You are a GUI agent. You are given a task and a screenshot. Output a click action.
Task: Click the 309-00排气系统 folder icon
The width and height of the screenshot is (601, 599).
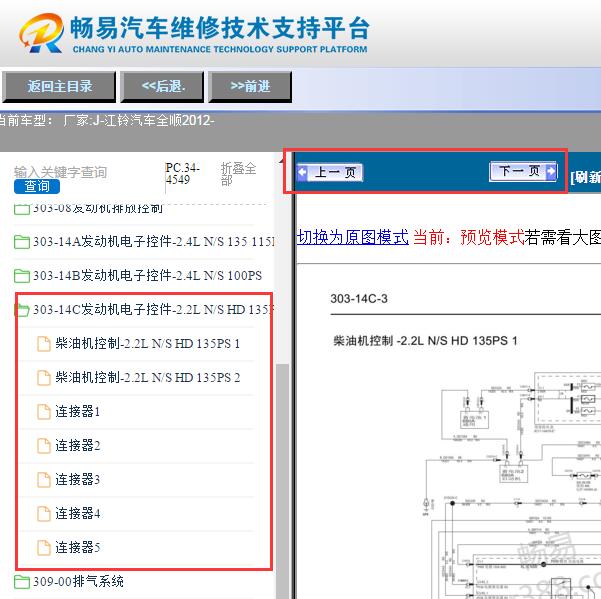click(21, 582)
